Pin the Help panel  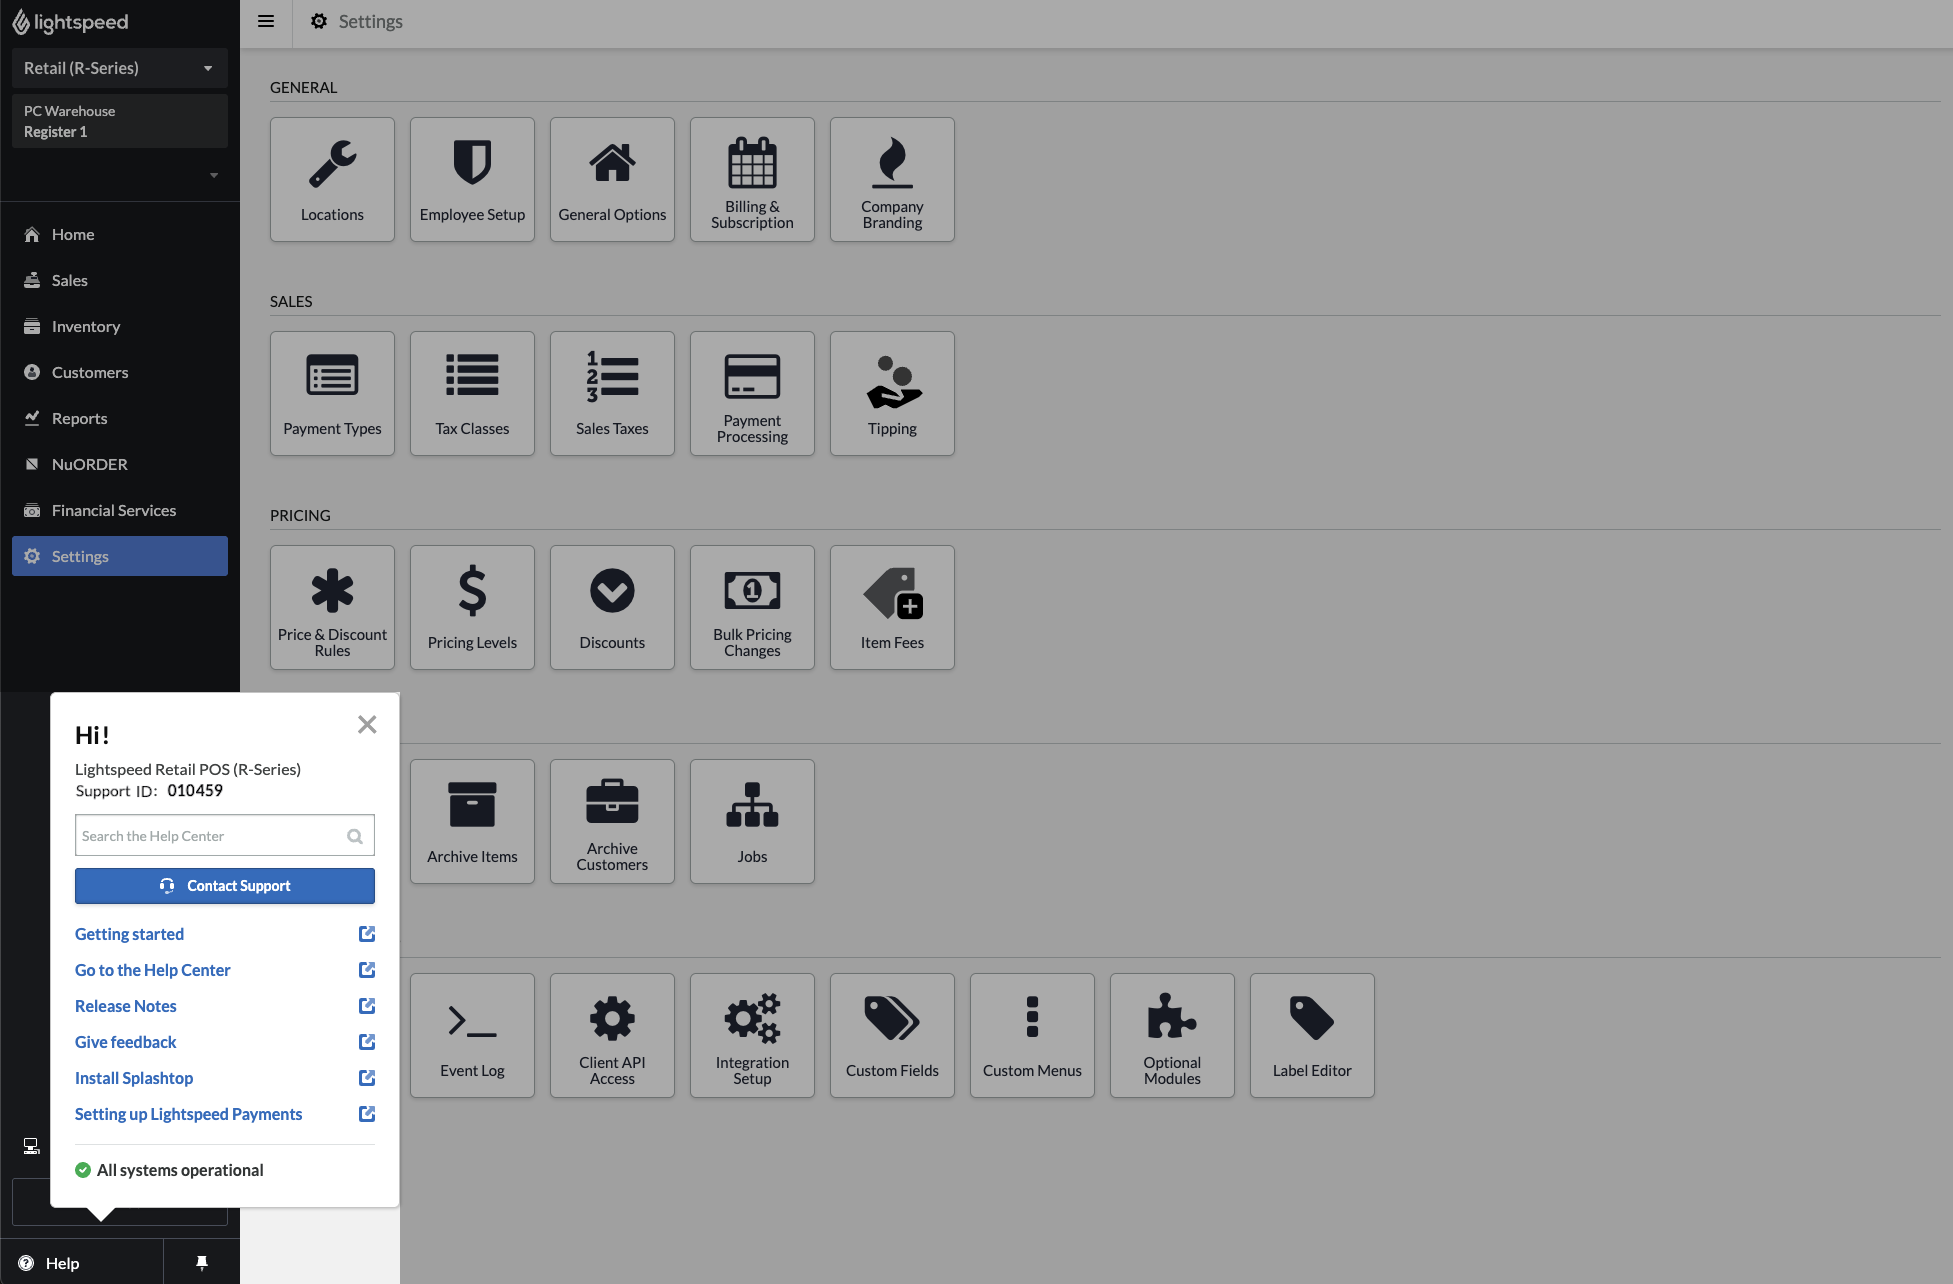(201, 1263)
